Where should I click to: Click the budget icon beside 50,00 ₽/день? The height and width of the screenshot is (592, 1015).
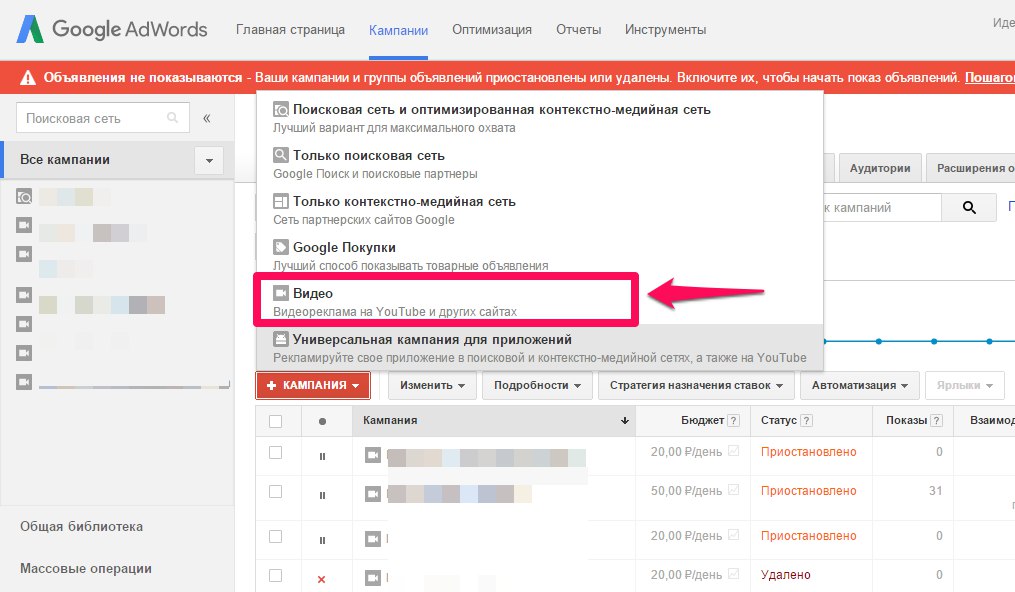click(733, 490)
